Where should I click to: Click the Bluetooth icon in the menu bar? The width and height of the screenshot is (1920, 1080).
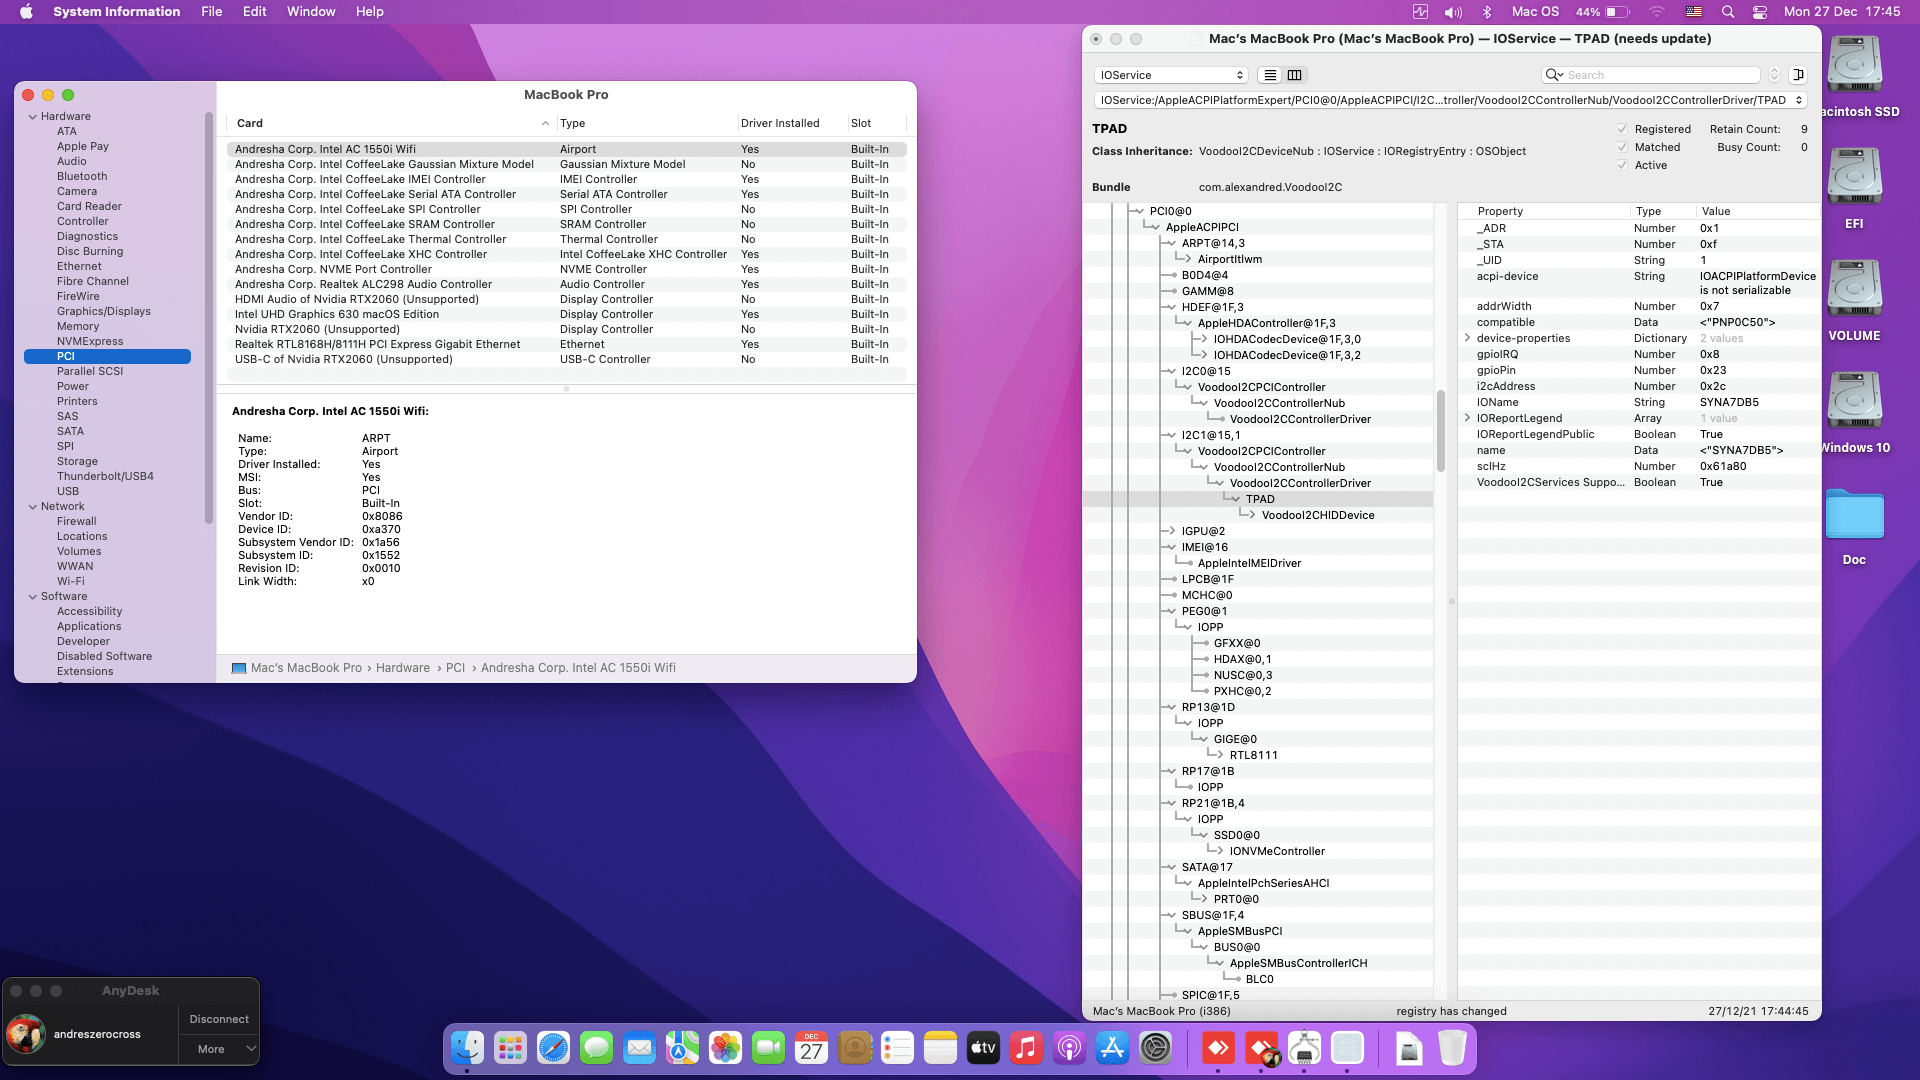(1487, 12)
